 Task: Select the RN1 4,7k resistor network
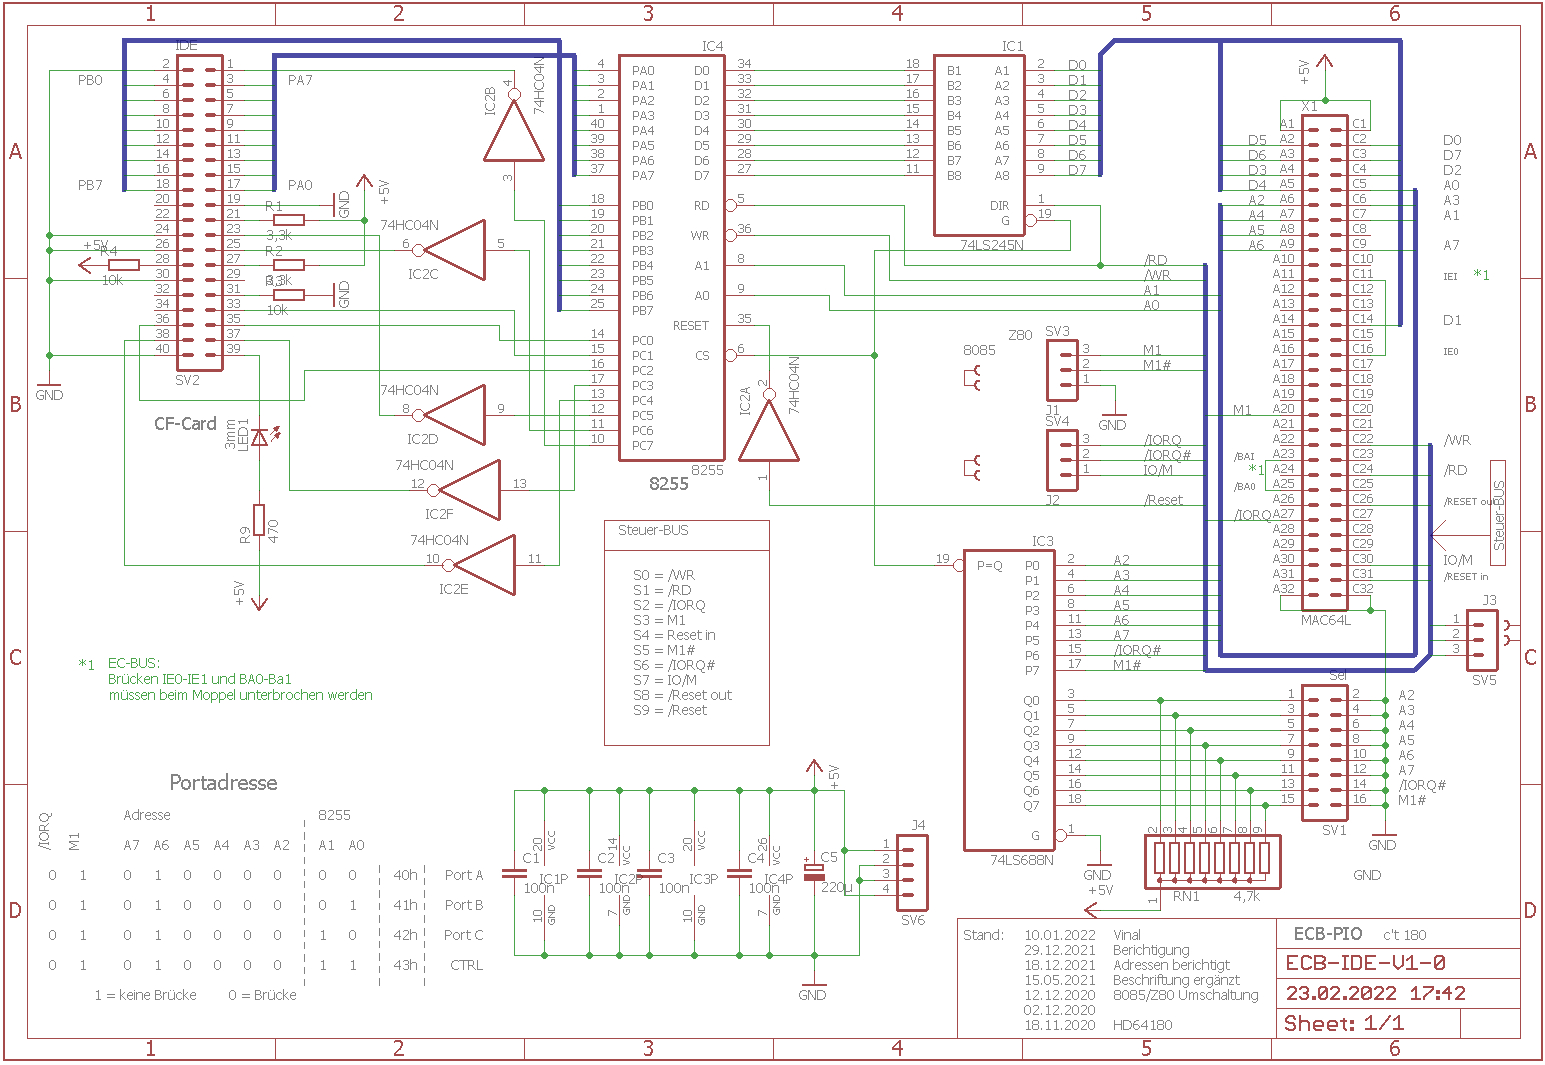[x=1211, y=859]
